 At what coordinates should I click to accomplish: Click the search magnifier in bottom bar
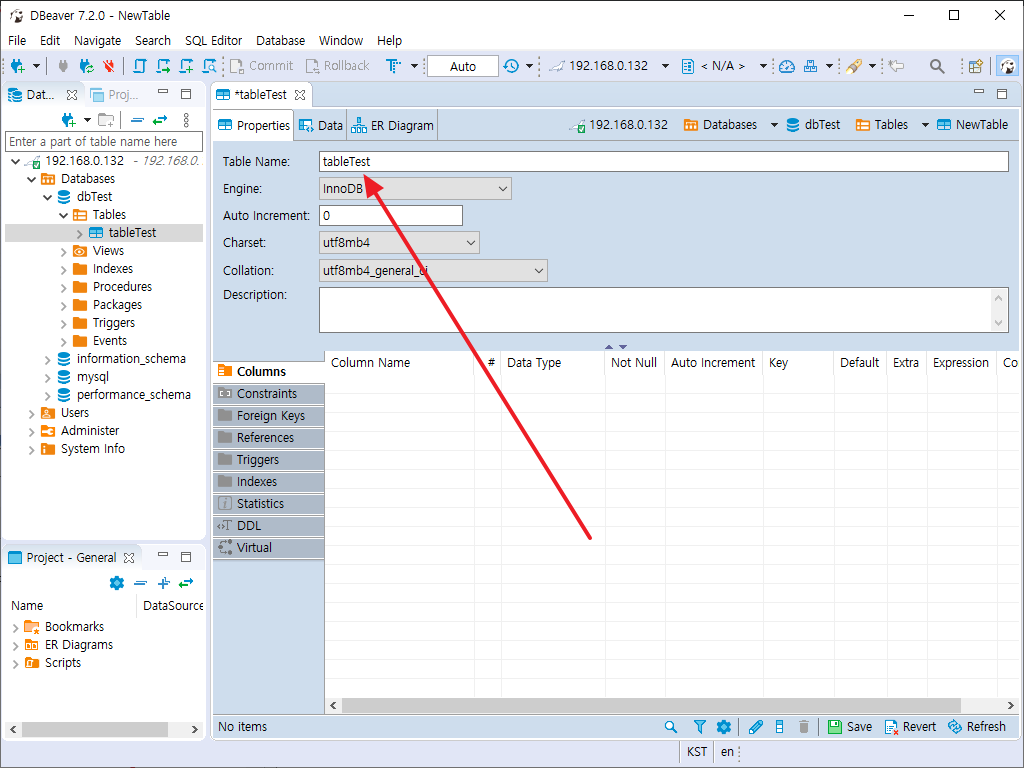pyautogui.click(x=671, y=726)
